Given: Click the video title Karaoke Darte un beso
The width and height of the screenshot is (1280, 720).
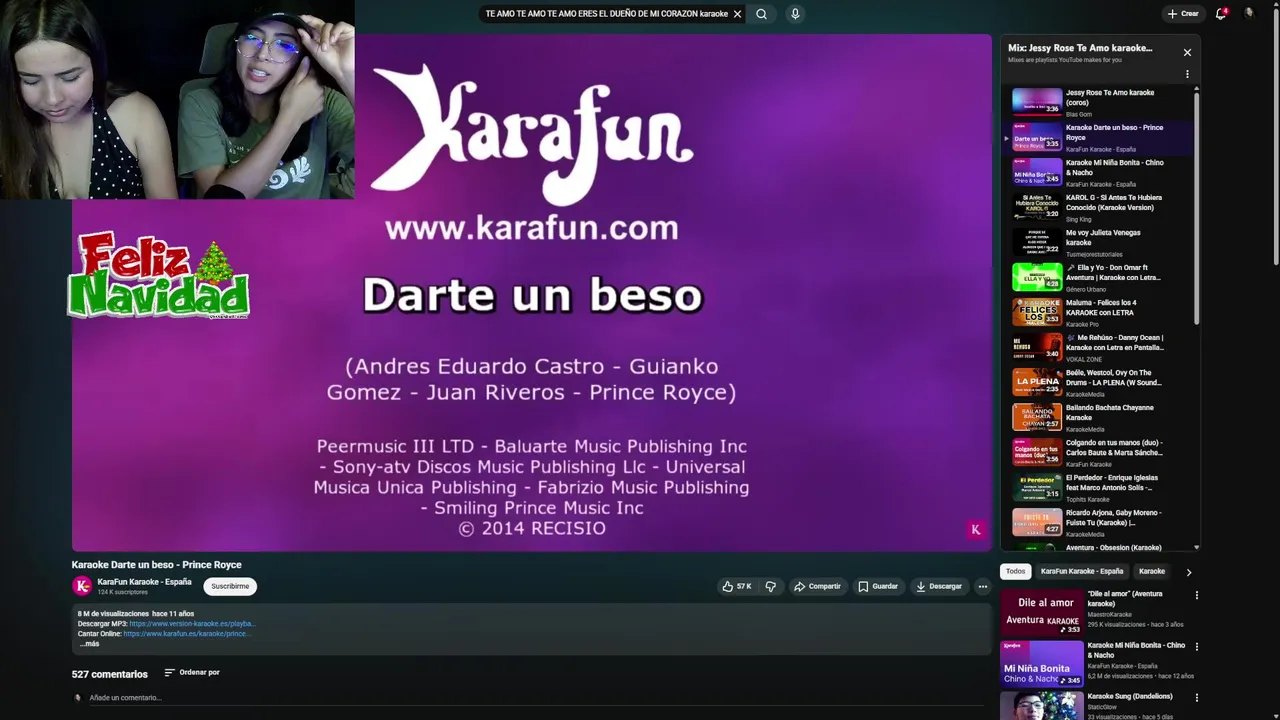Looking at the screenshot, I should point(157,565).
